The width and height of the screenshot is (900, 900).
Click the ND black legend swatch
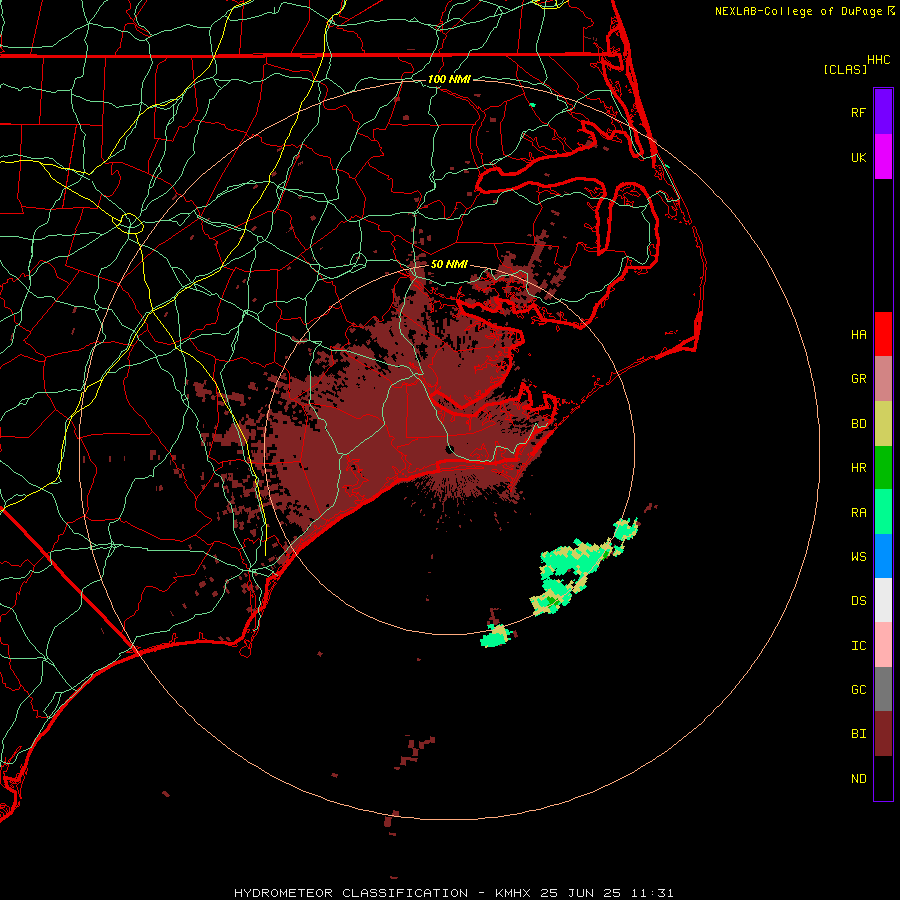pyautogui.click(x=883, y=778)
